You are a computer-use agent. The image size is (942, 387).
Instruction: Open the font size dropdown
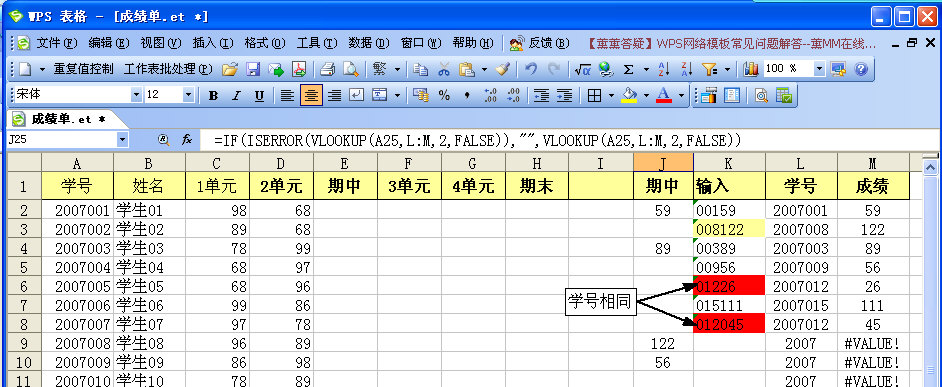tap(189, 95)
